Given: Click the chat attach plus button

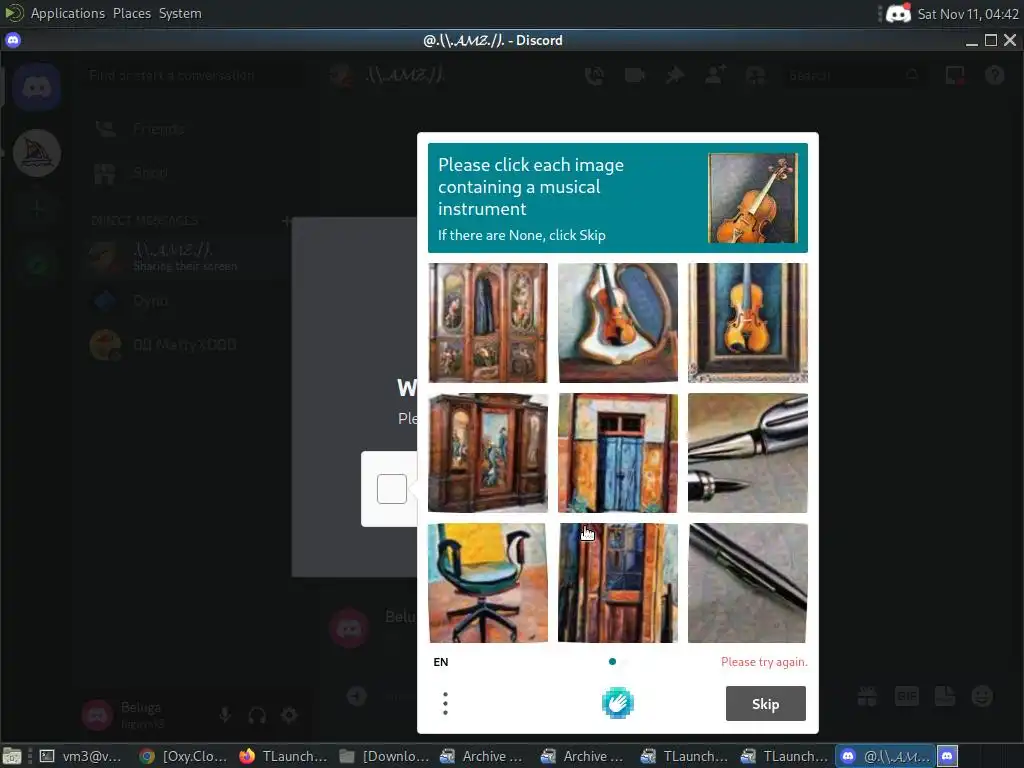Looking at the screenshot, I should point(357,696).
